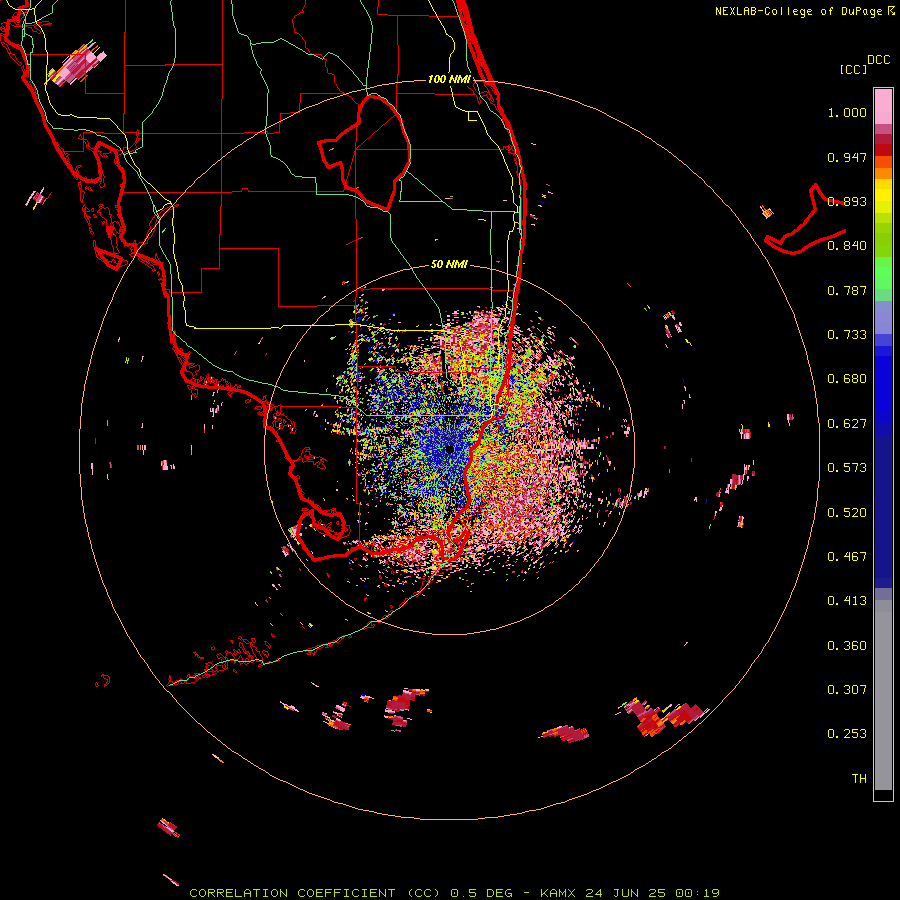Click the green segment of the color bar
Viewport: 900px width, 900px height.
click(x=883, y=273)
